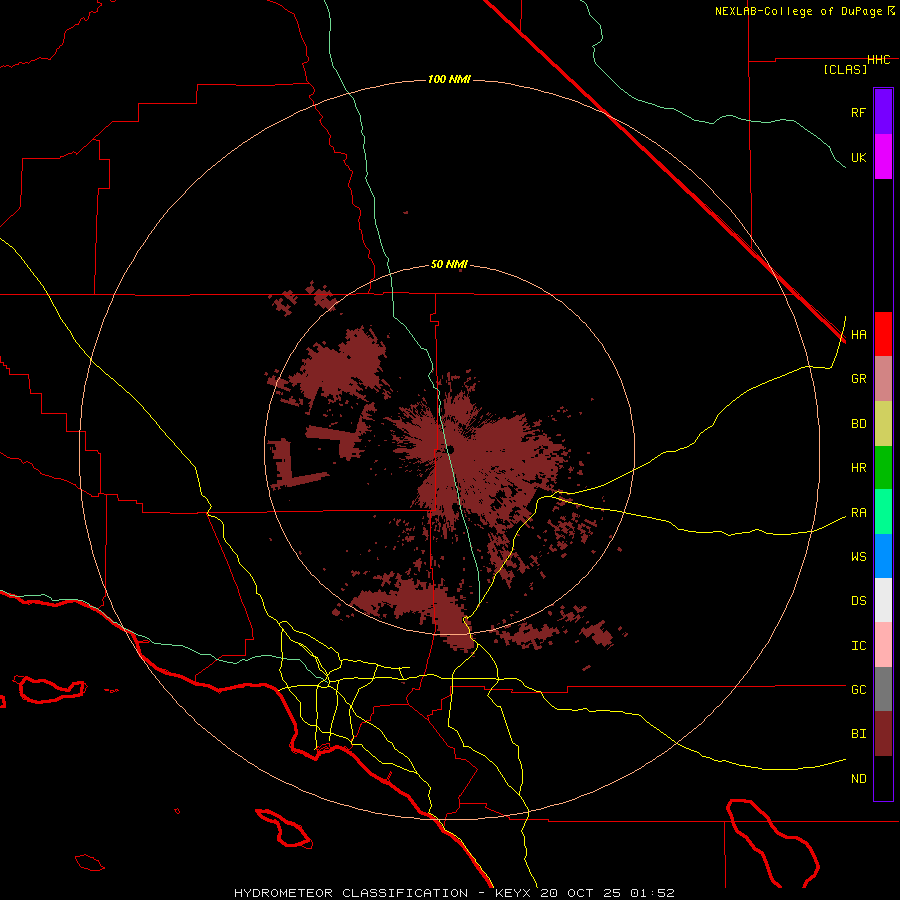Click the "IC" legend label
Screen dimensions: 900x900
click(858, 646)
